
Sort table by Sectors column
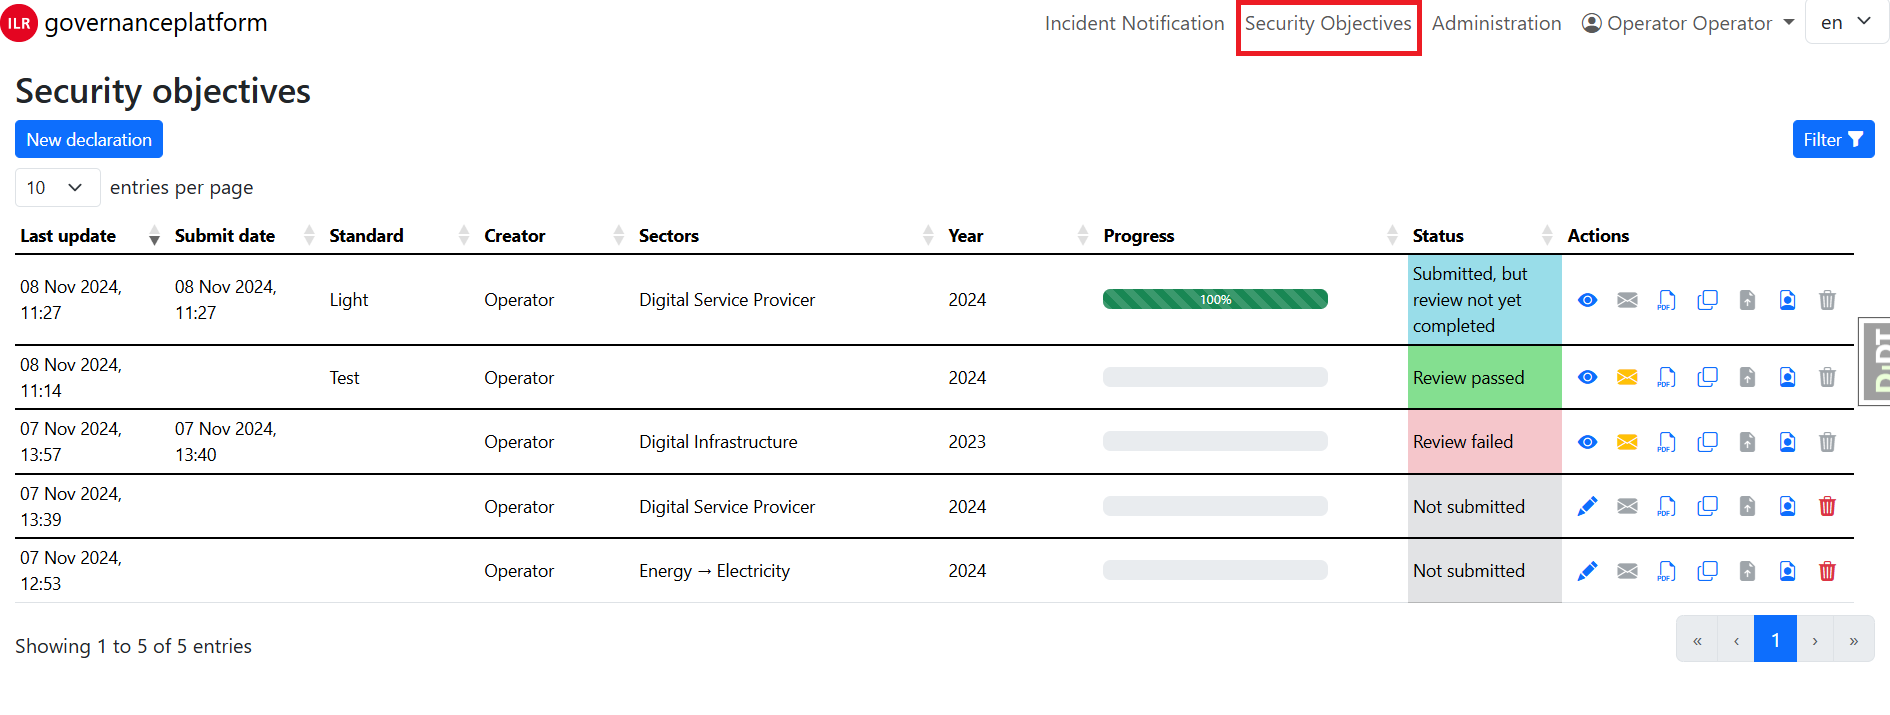786,236
